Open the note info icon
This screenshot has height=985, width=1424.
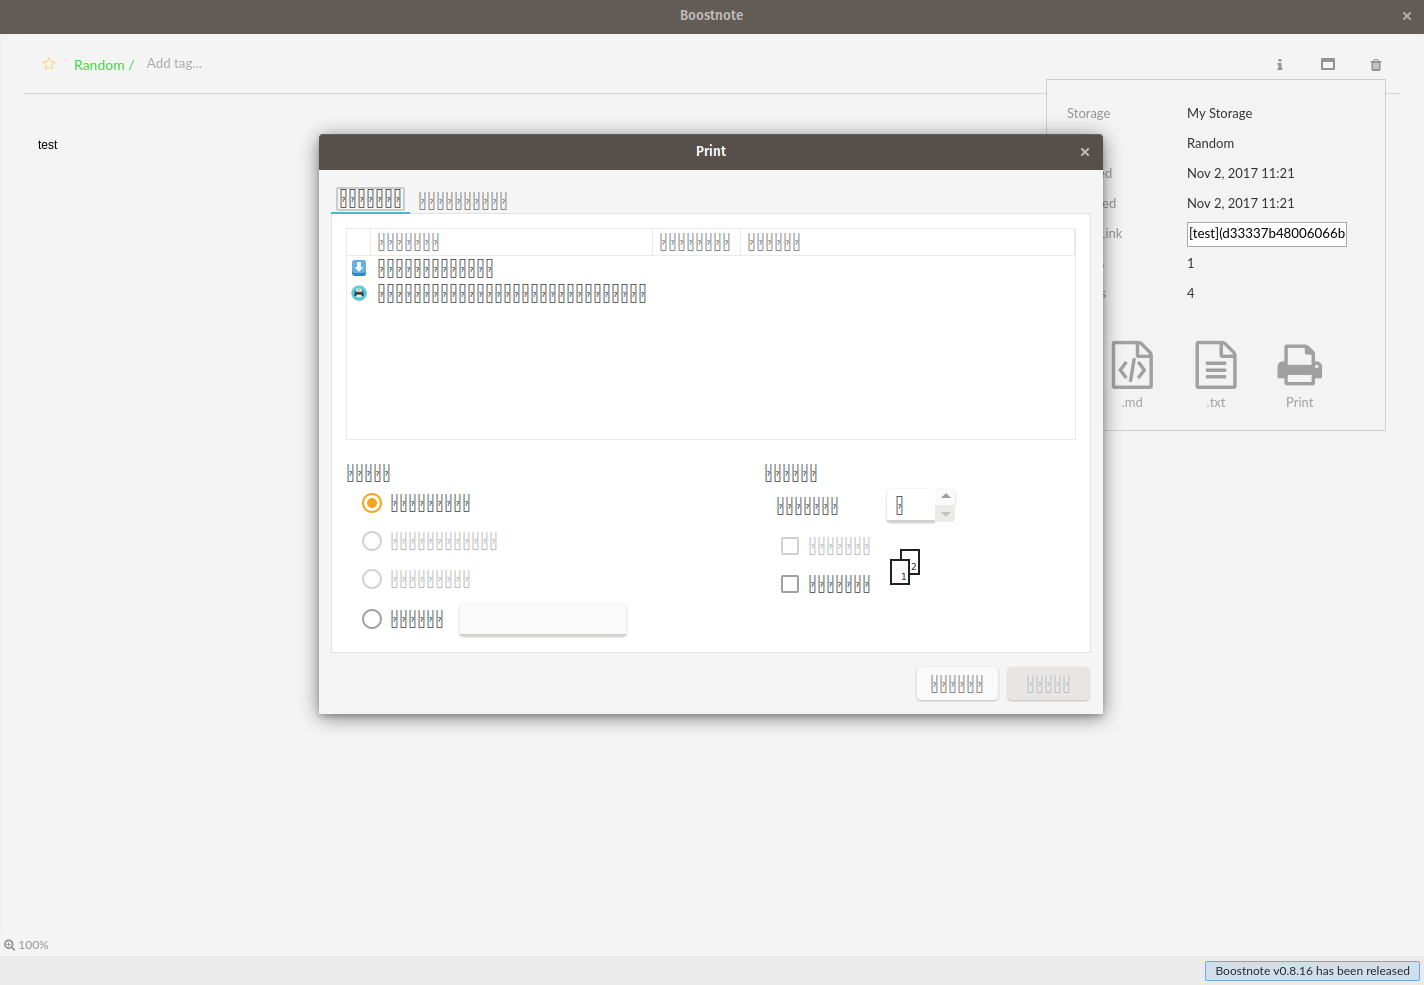pos(1279,65)
